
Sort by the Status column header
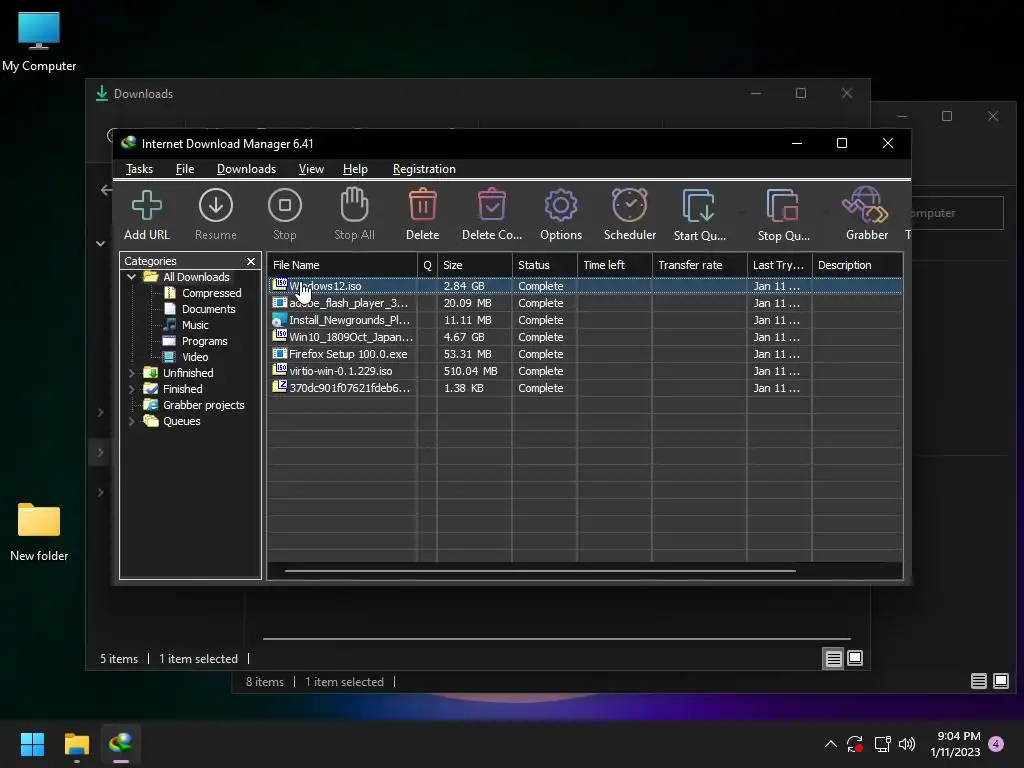(x=545, y=265)
